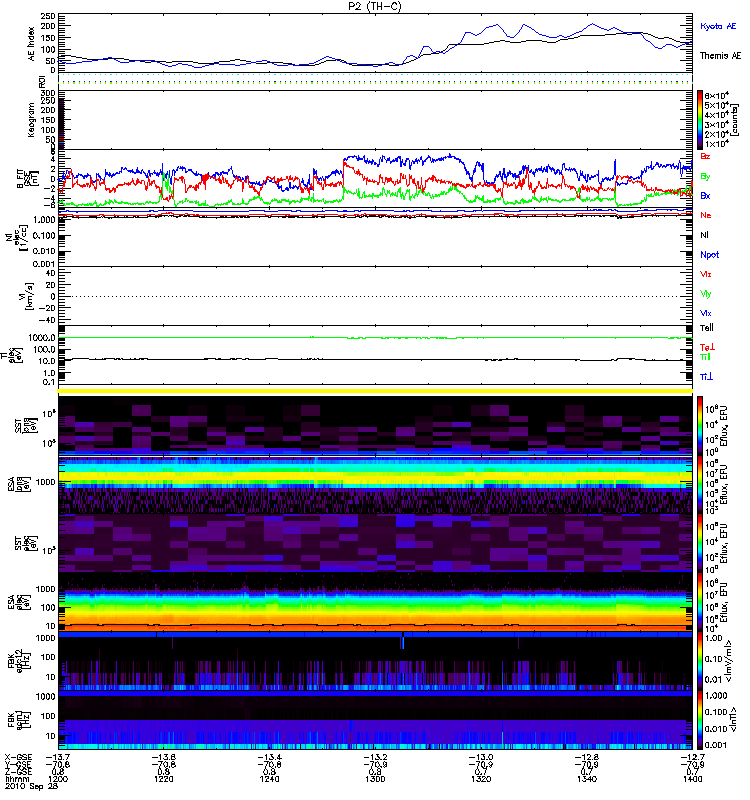This screenshot has height=800, width=750.
Task: Click the date label 2010 Sep 28
Action: click(31, 786)
